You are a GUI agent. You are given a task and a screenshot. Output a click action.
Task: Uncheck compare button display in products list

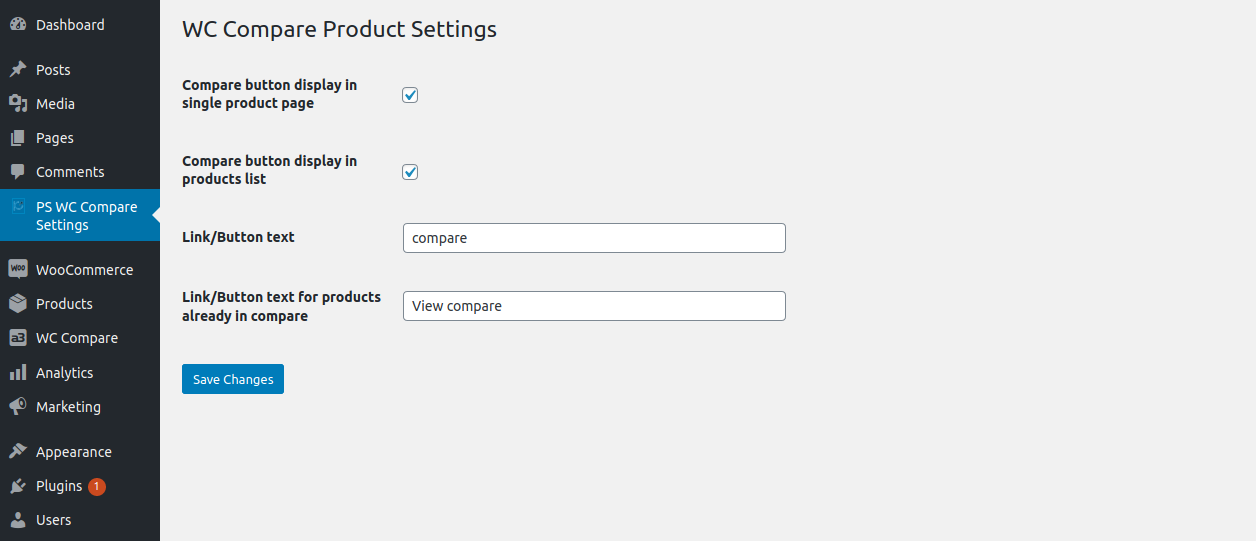click(x=410, y=172)
